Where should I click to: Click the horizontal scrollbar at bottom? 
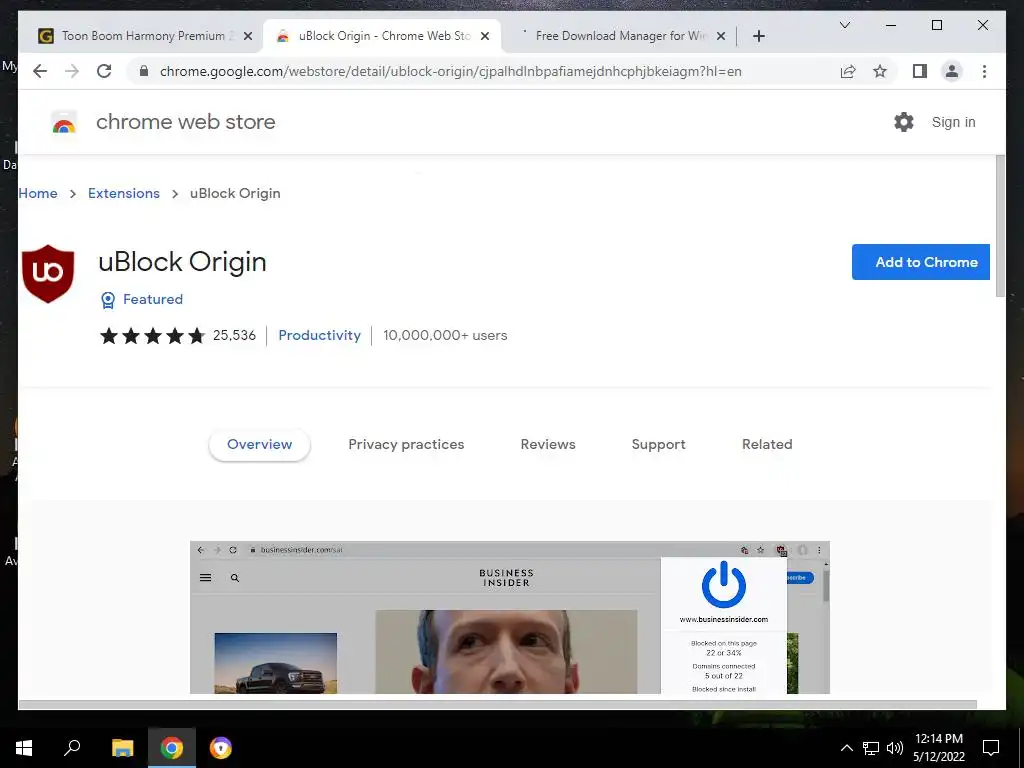[497, 705]
